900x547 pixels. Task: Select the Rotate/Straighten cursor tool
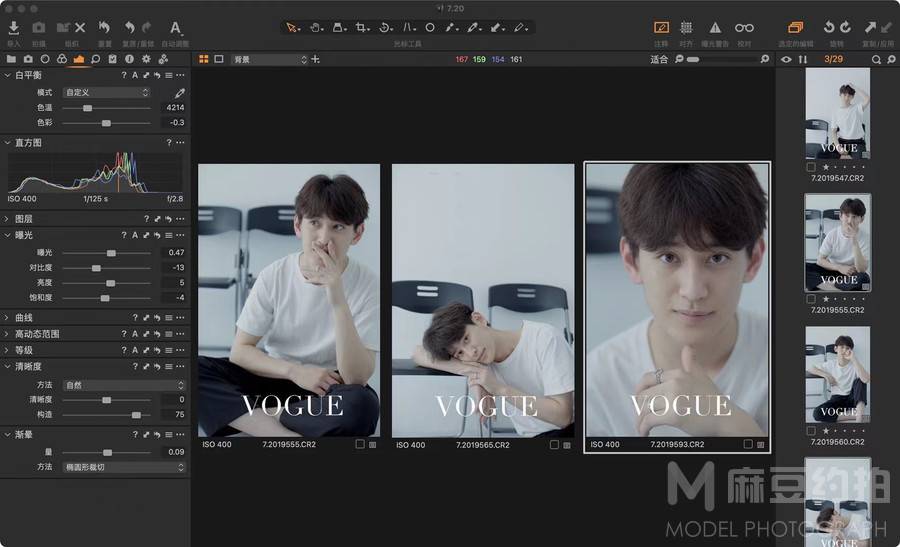[x=386, y=27]
